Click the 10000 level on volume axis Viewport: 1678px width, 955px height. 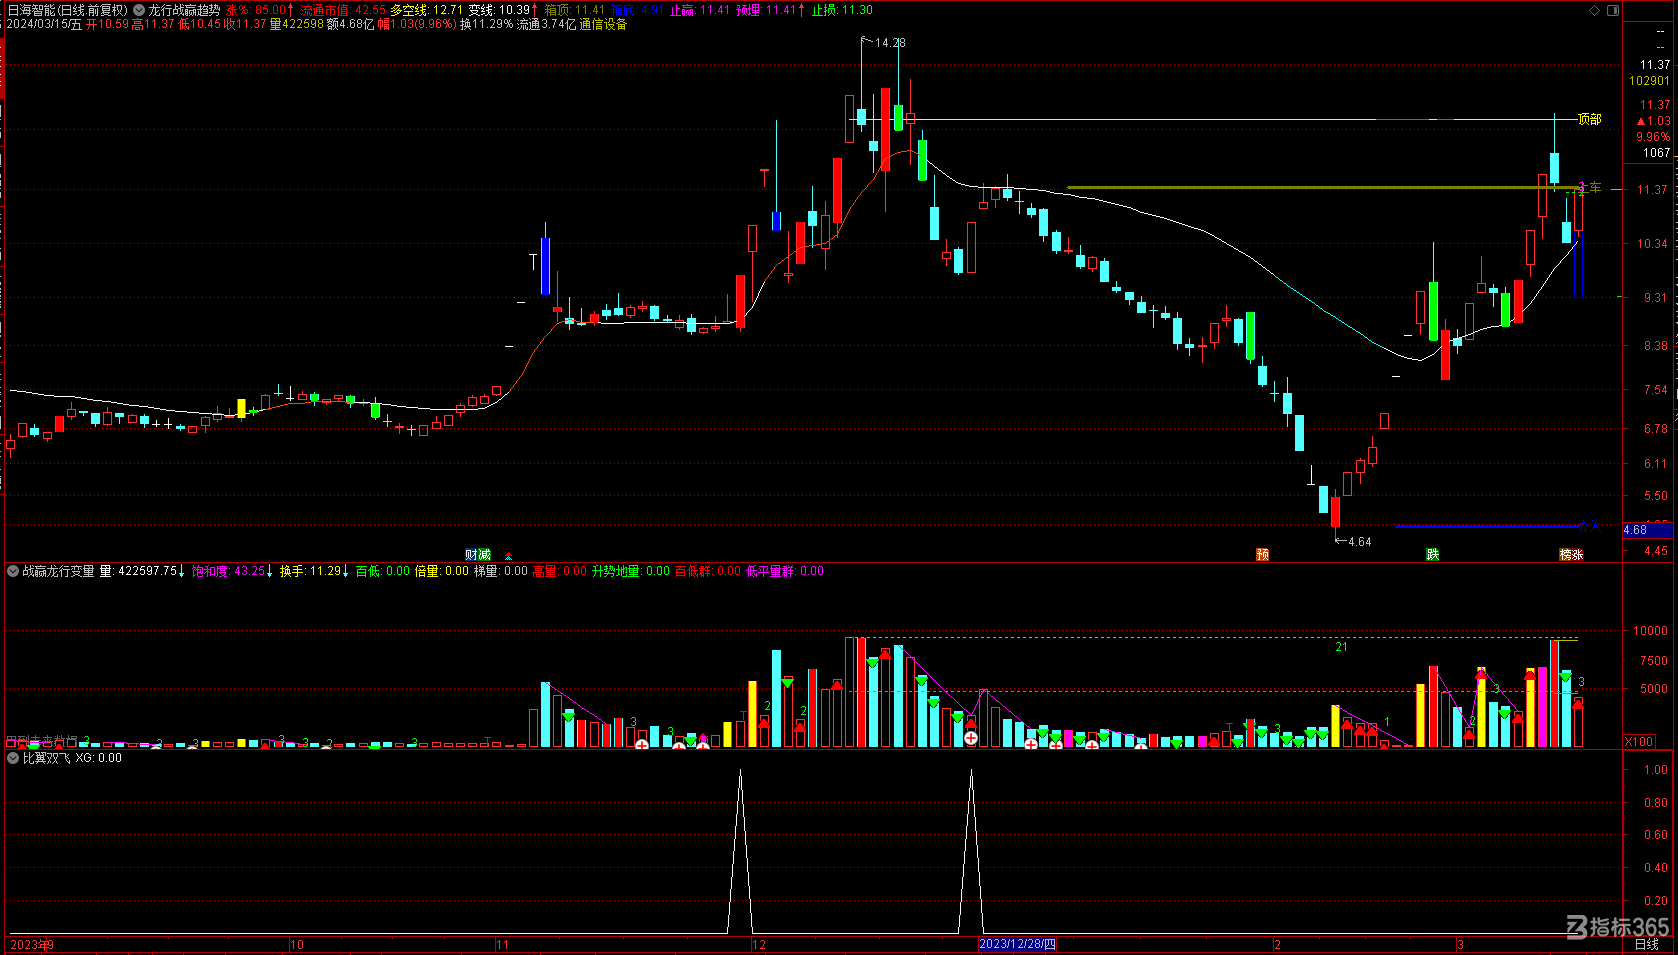click(x=1650, y=631)
